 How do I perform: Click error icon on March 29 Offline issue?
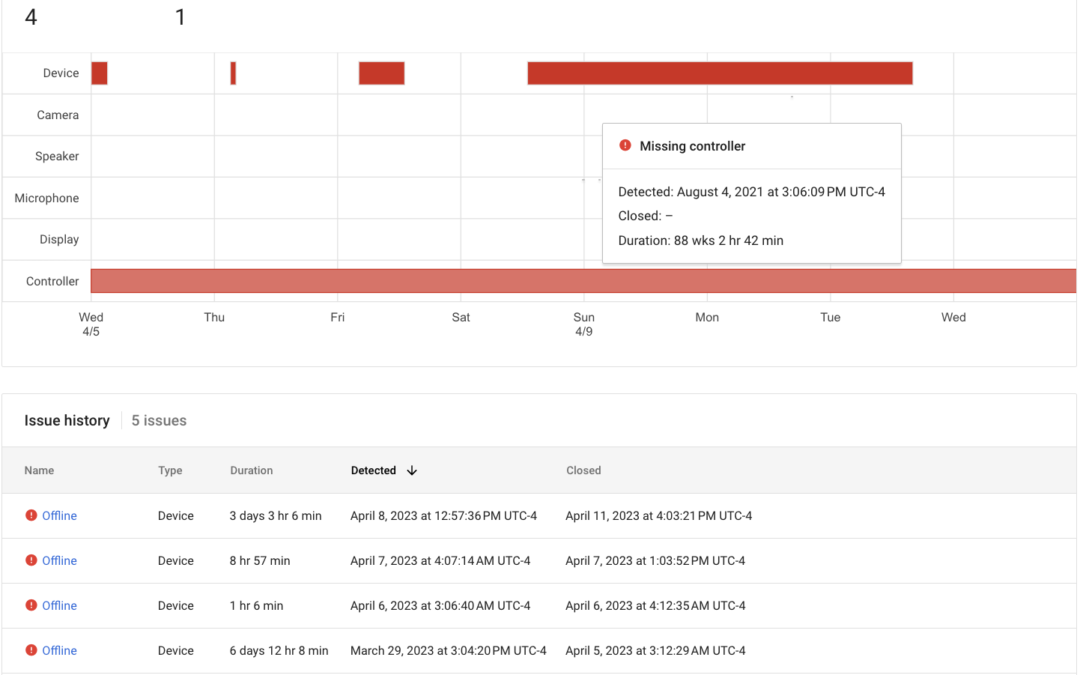31,650
